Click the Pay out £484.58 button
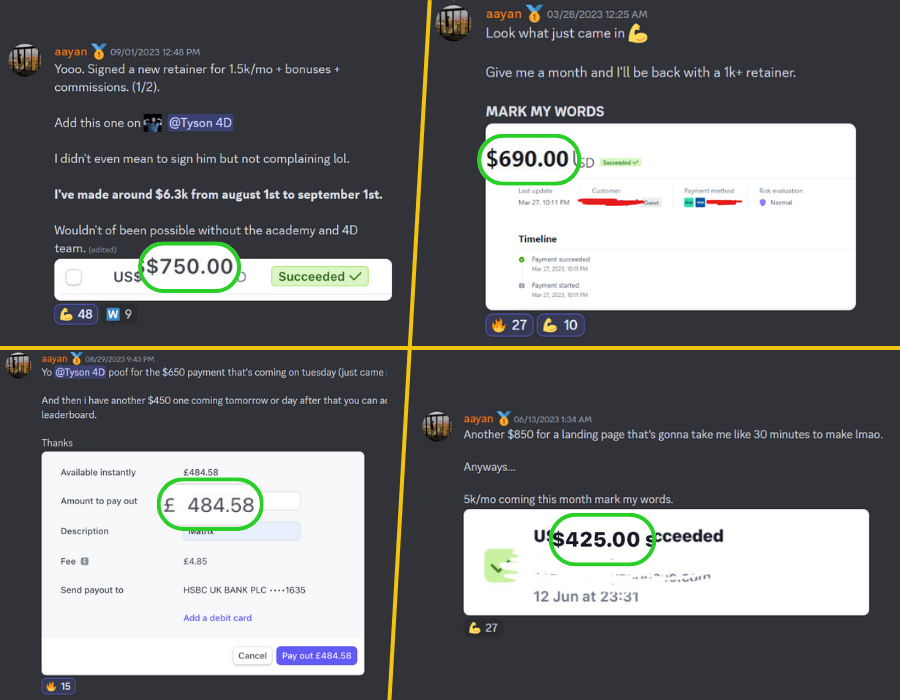 [316, 655]
